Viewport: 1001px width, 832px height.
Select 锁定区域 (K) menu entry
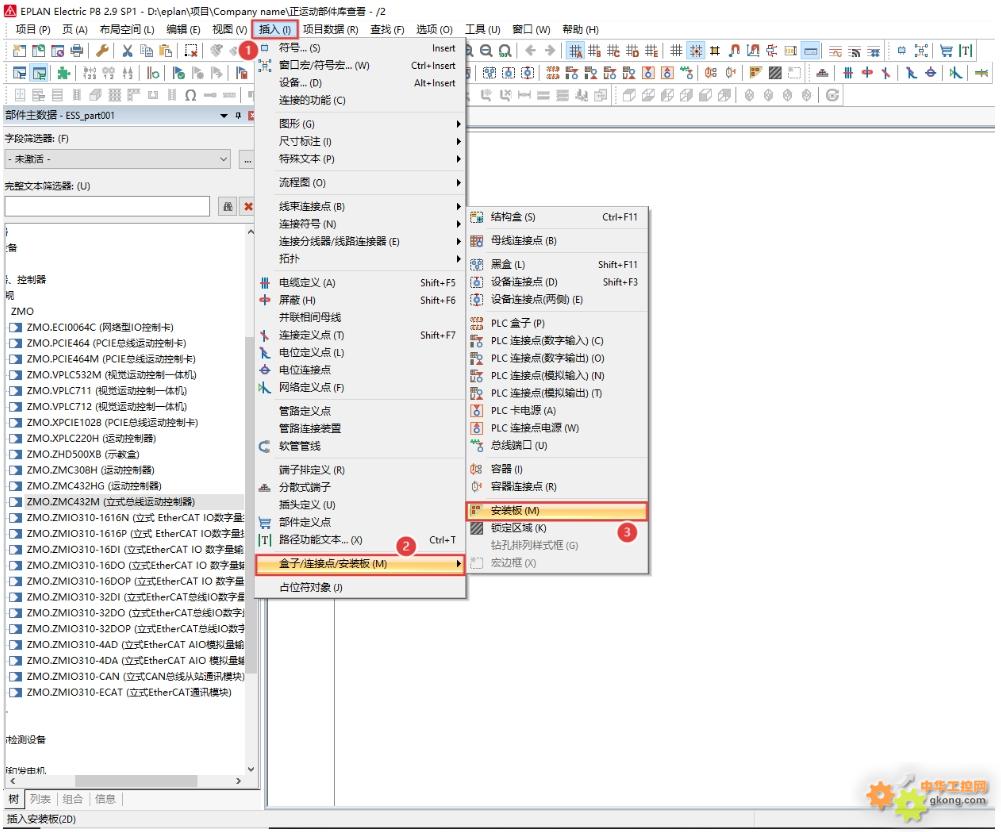click(557, 528)
